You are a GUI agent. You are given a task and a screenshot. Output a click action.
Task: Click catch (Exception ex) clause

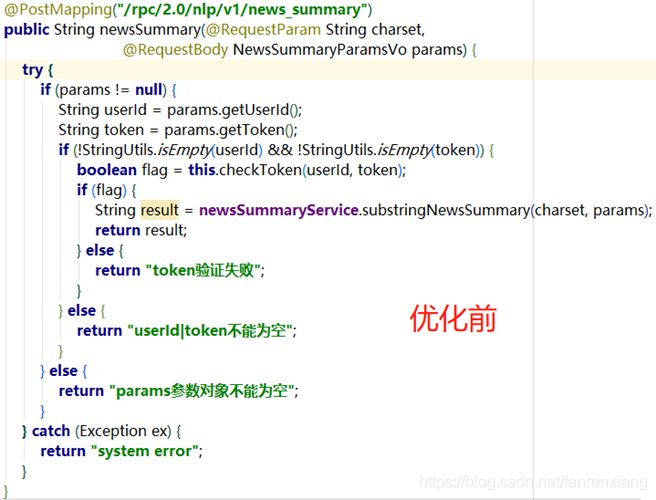[102, 431]
